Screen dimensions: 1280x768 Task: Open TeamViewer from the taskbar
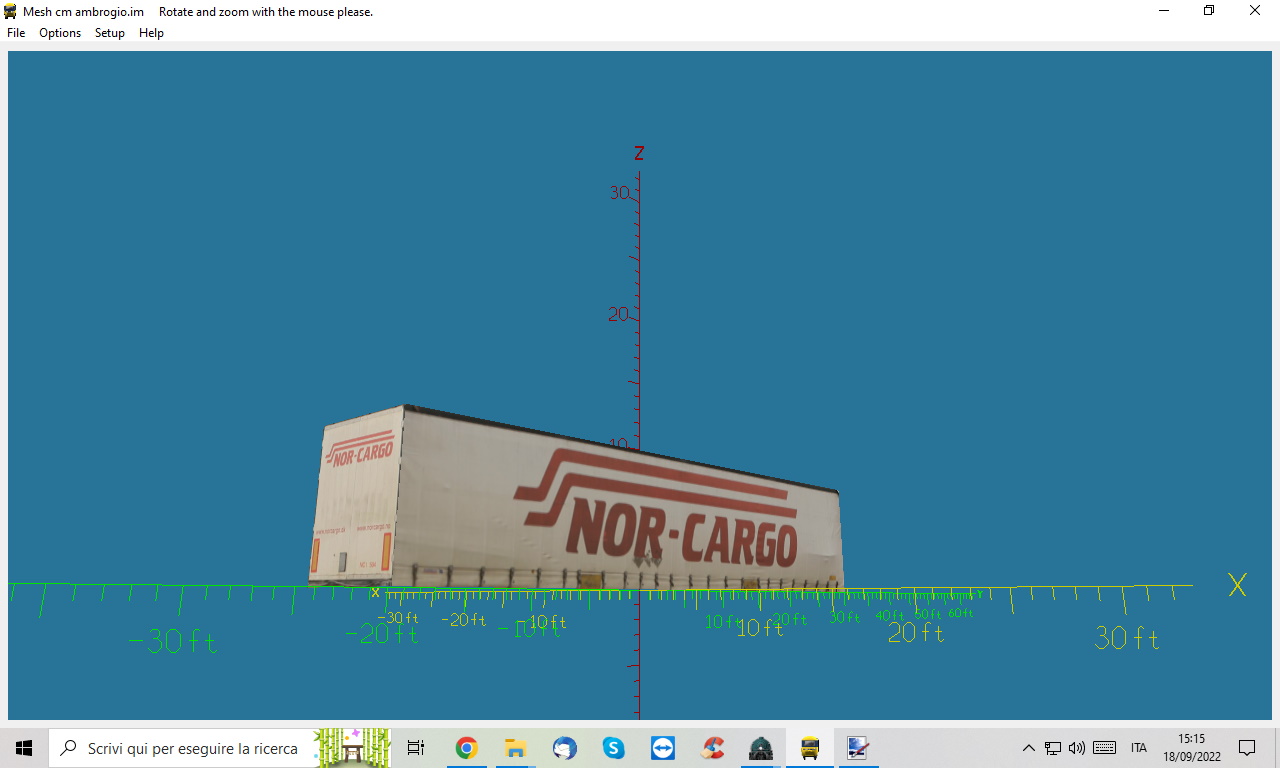tap(662, 748)
